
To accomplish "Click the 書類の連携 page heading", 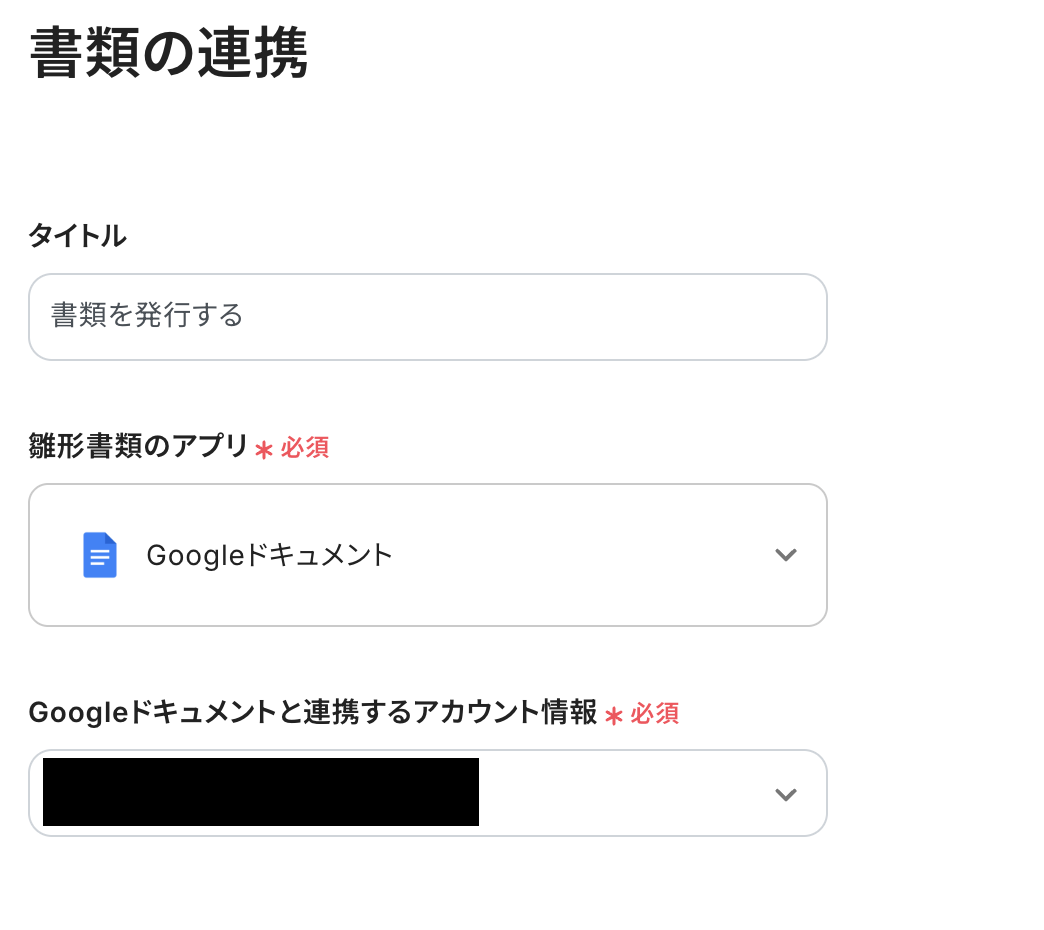I will click(x=168, y=54).
